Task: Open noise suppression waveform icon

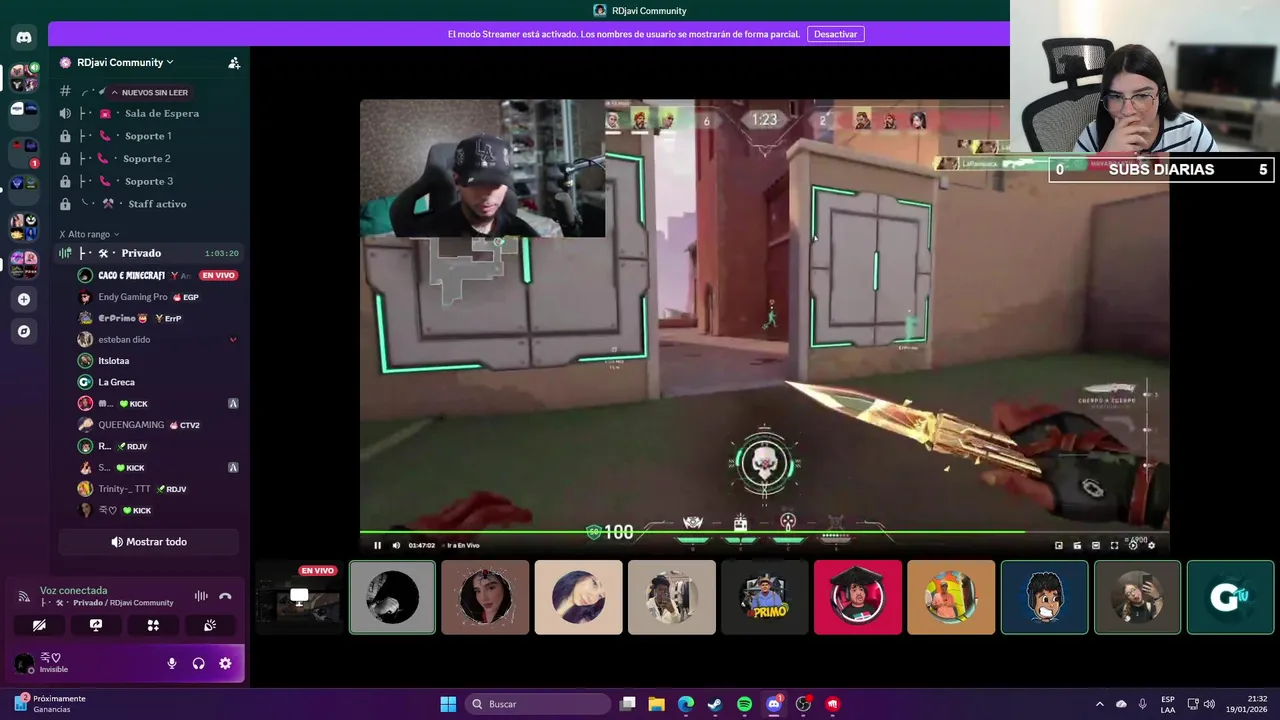Action: point(201,596)
